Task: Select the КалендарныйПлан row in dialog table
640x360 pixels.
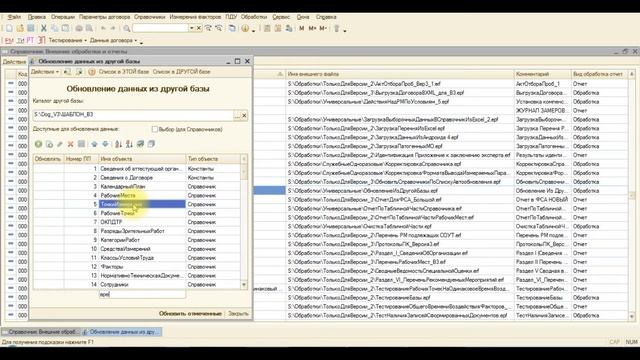Action: (x=137, y=187)
